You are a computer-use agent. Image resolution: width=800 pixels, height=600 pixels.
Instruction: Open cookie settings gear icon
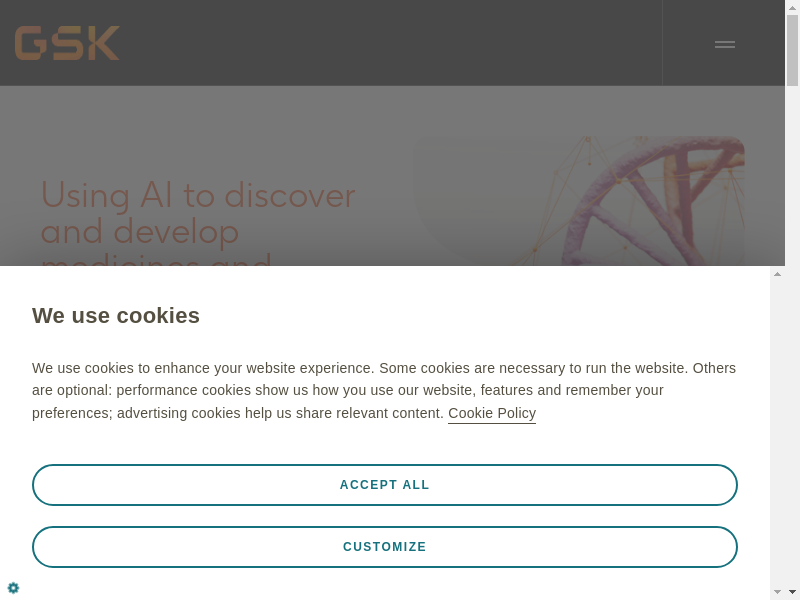13,588
